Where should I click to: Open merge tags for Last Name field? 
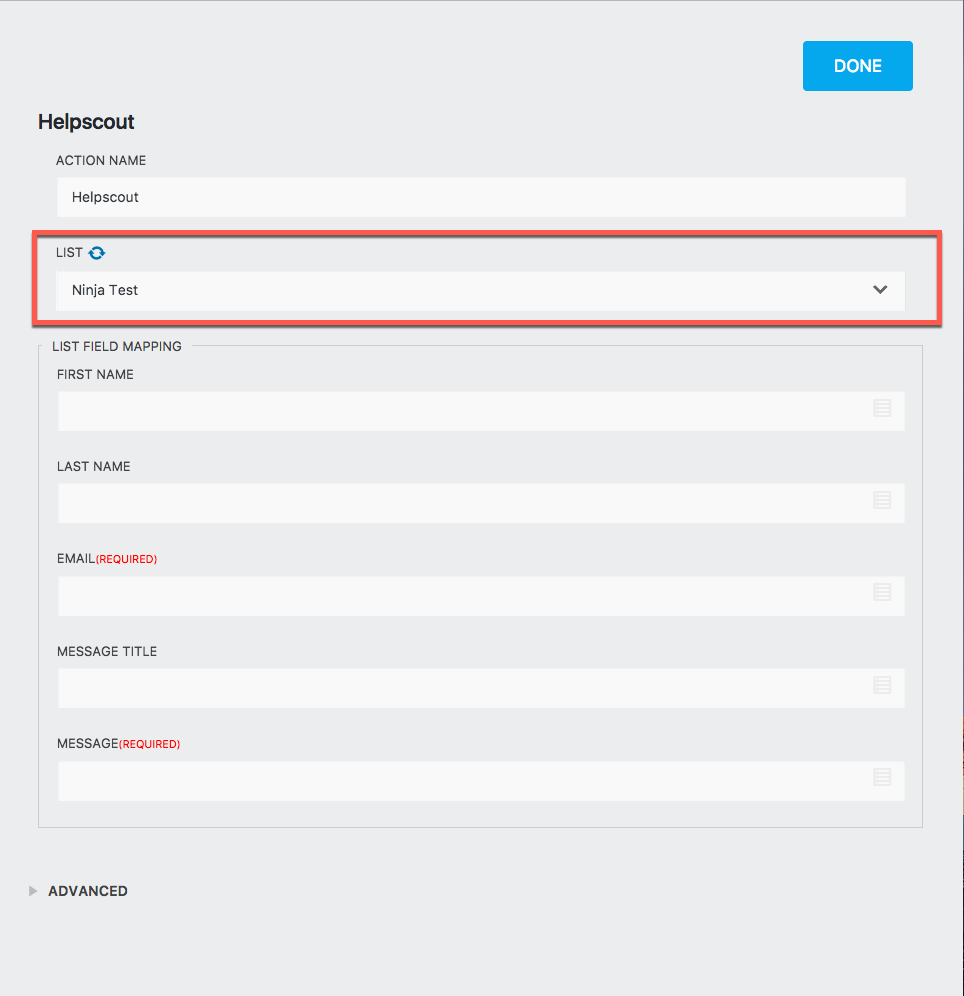pyautogui.click(x=882, y=501)
